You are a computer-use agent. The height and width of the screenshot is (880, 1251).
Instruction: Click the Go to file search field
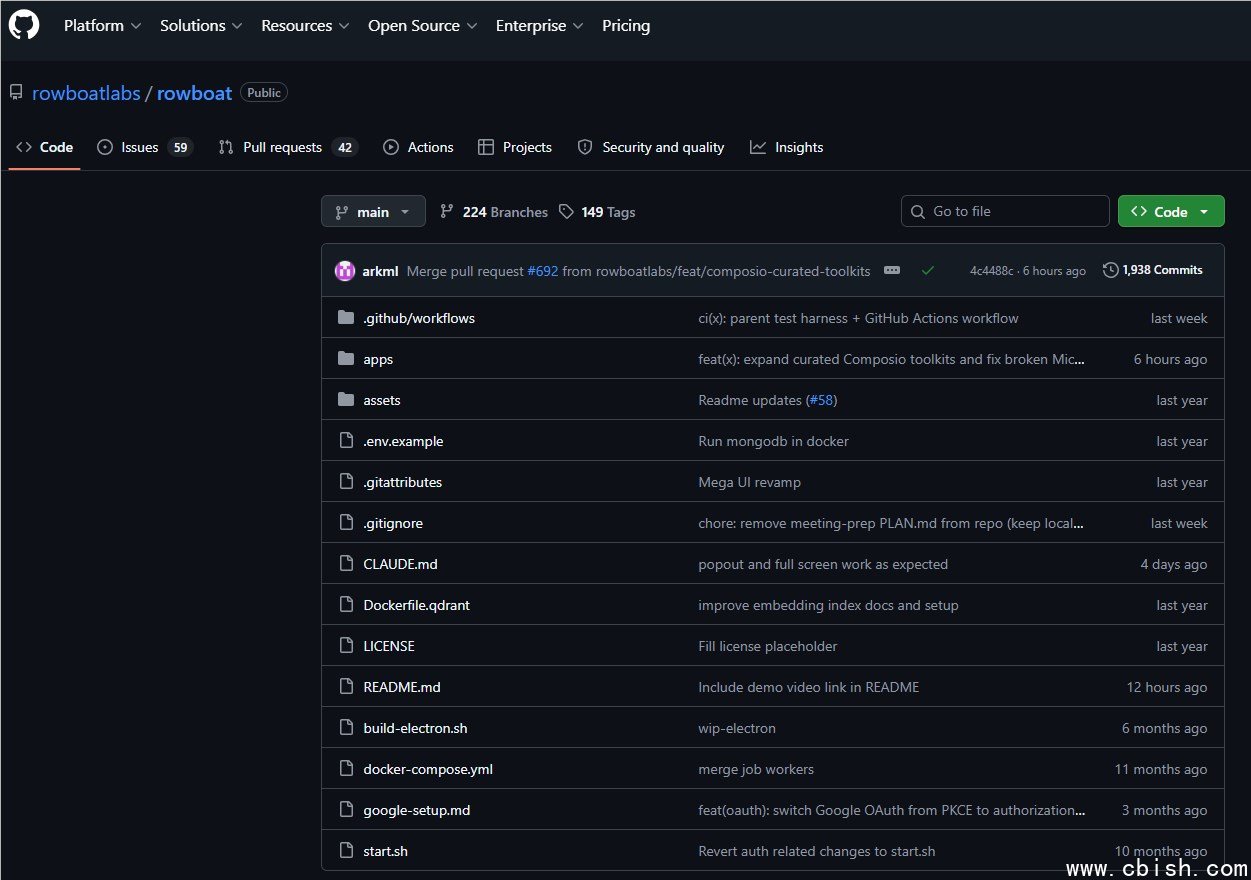click(1005, 211)
